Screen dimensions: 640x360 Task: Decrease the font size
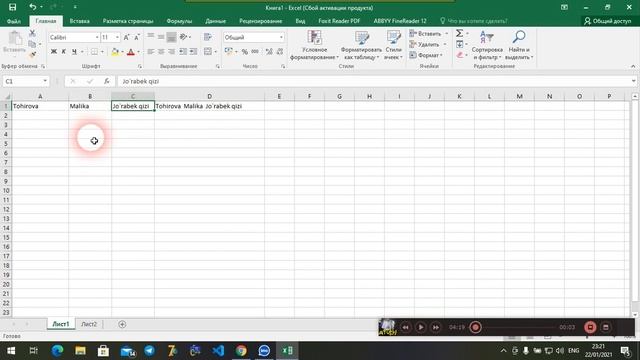(x=137, y=37)
